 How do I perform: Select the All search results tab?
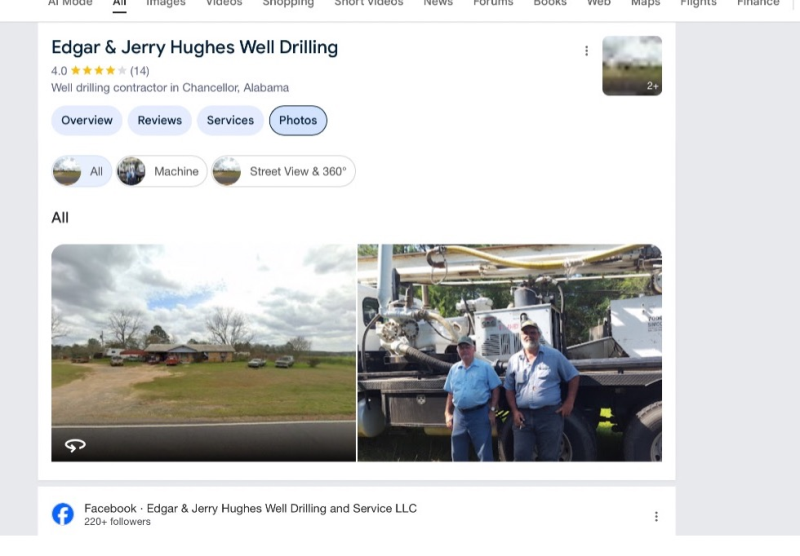click(x=119, y=4)
